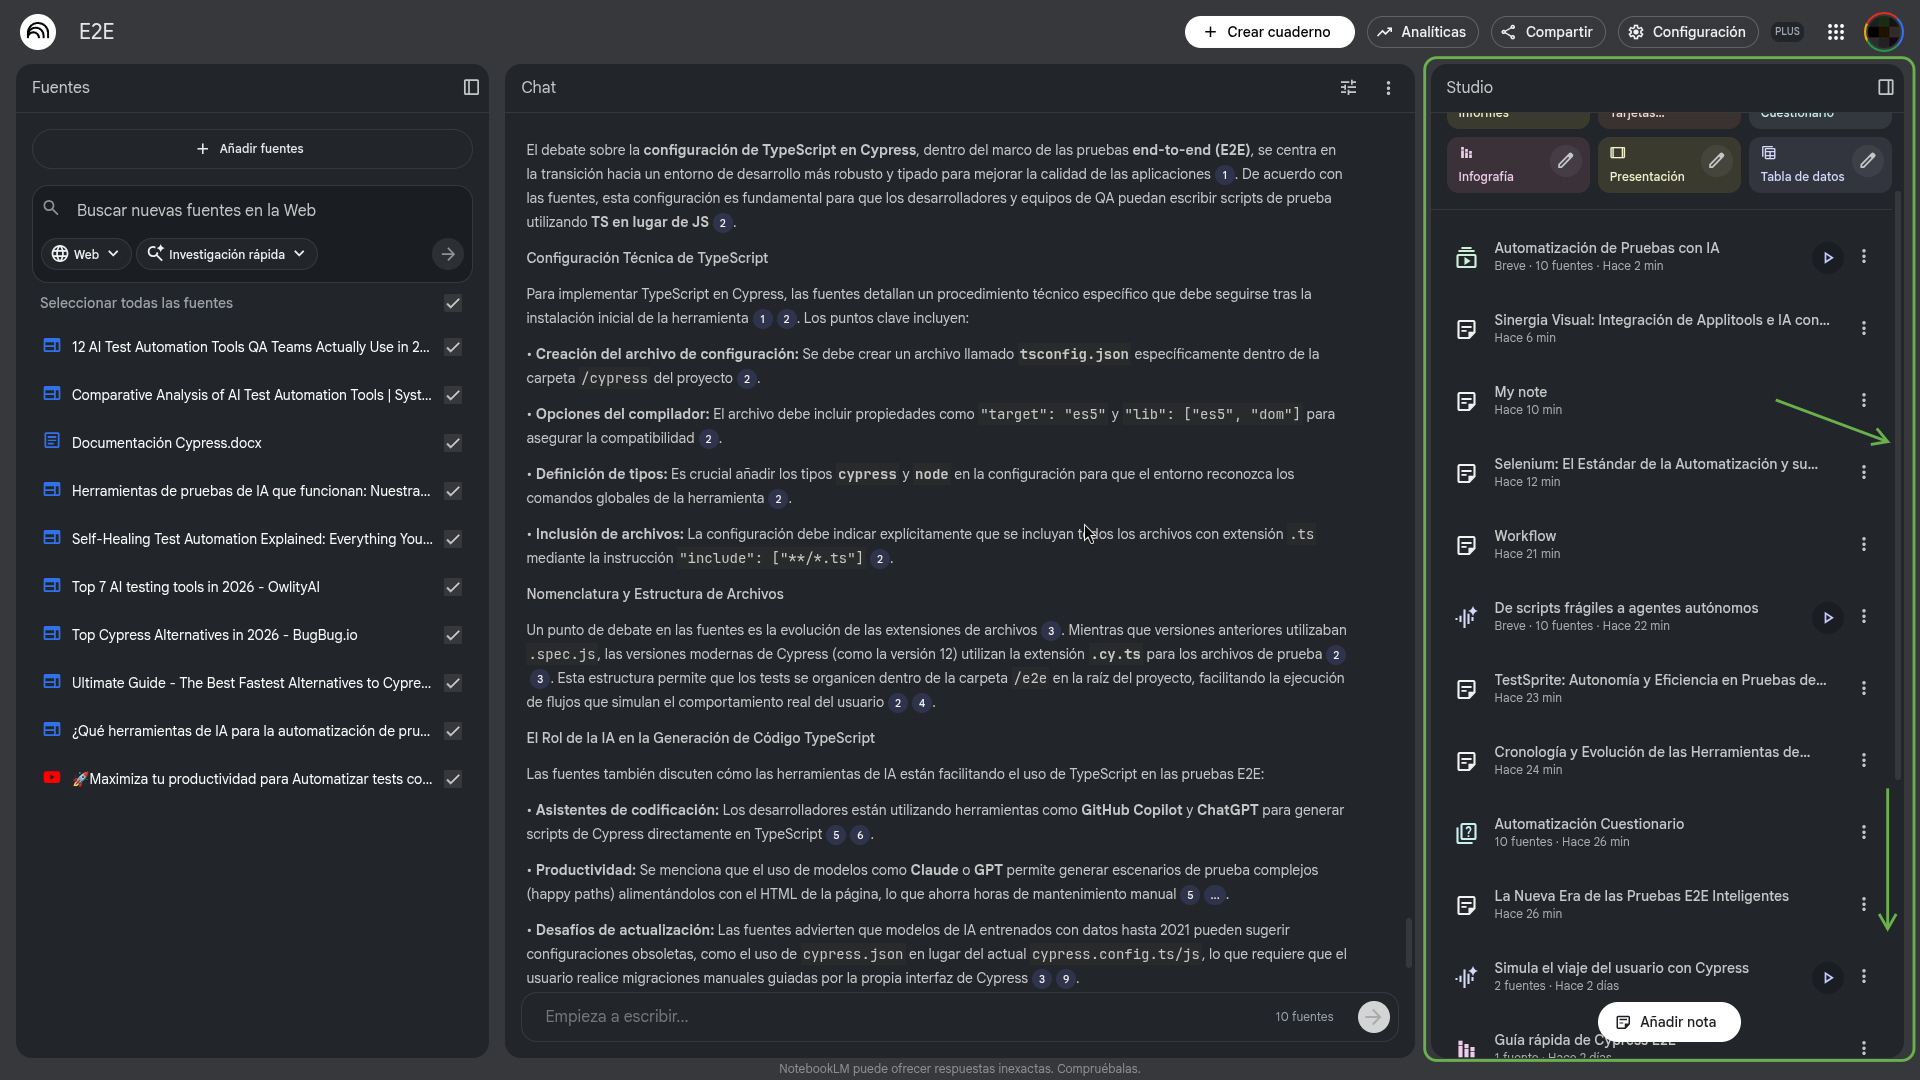The height and width of the screenshot is (1080, 1920).
Task: Open source Top 7 AI testing tools in 2026
Action: point(196,587)
